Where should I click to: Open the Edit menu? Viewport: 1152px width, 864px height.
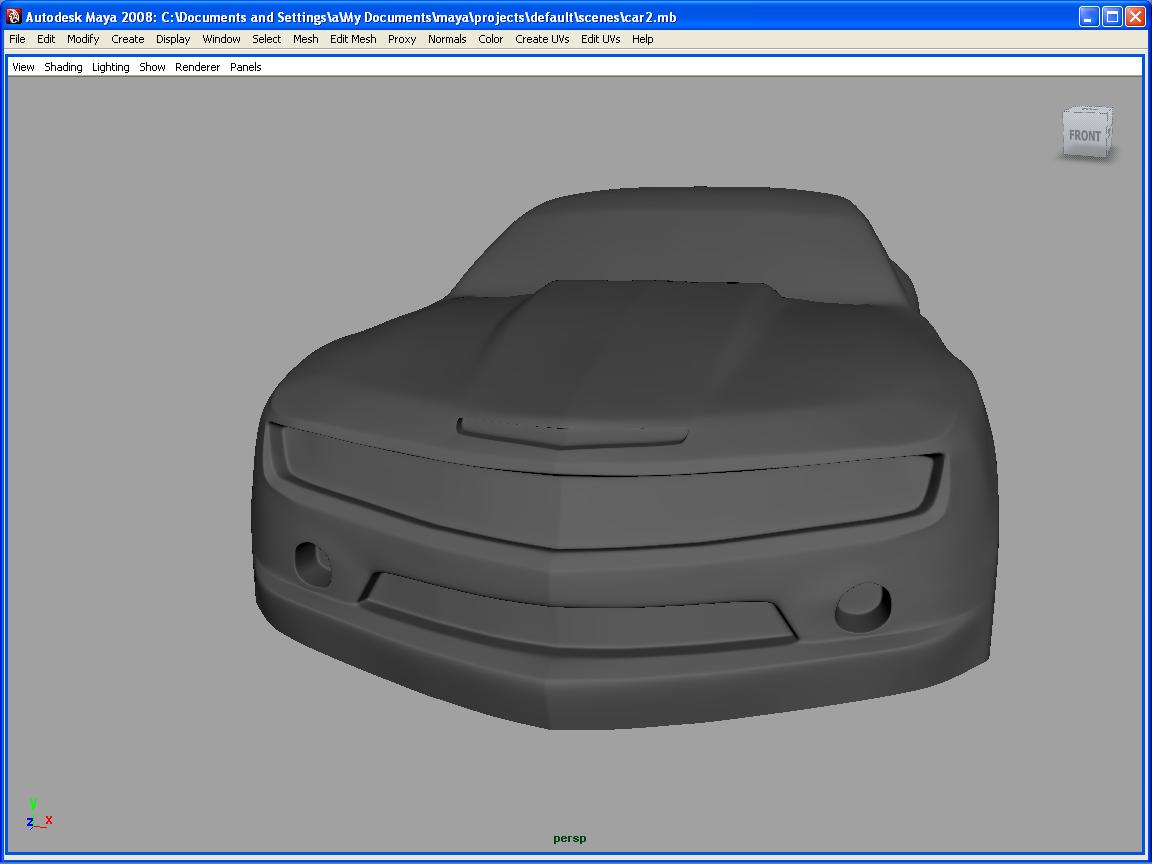point(46,39)
